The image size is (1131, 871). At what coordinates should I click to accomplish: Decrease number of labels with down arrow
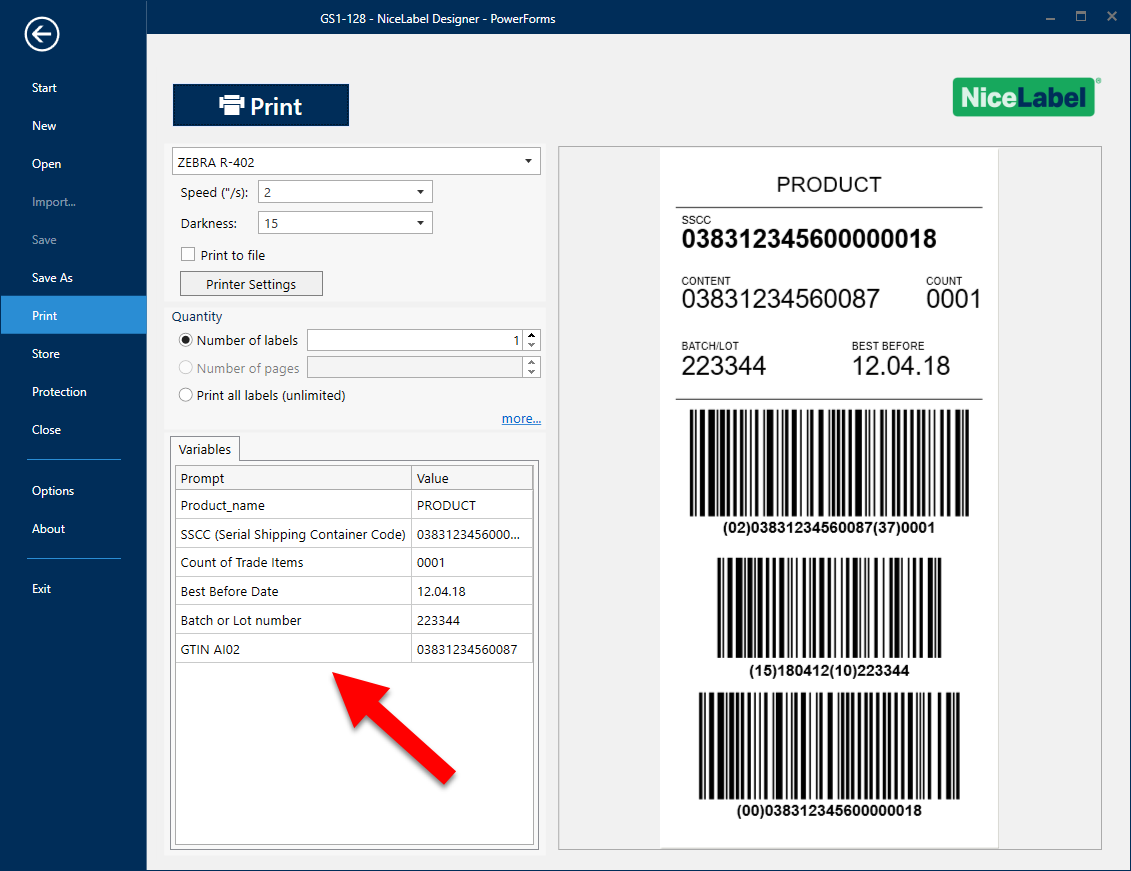(x=532, y=346)
